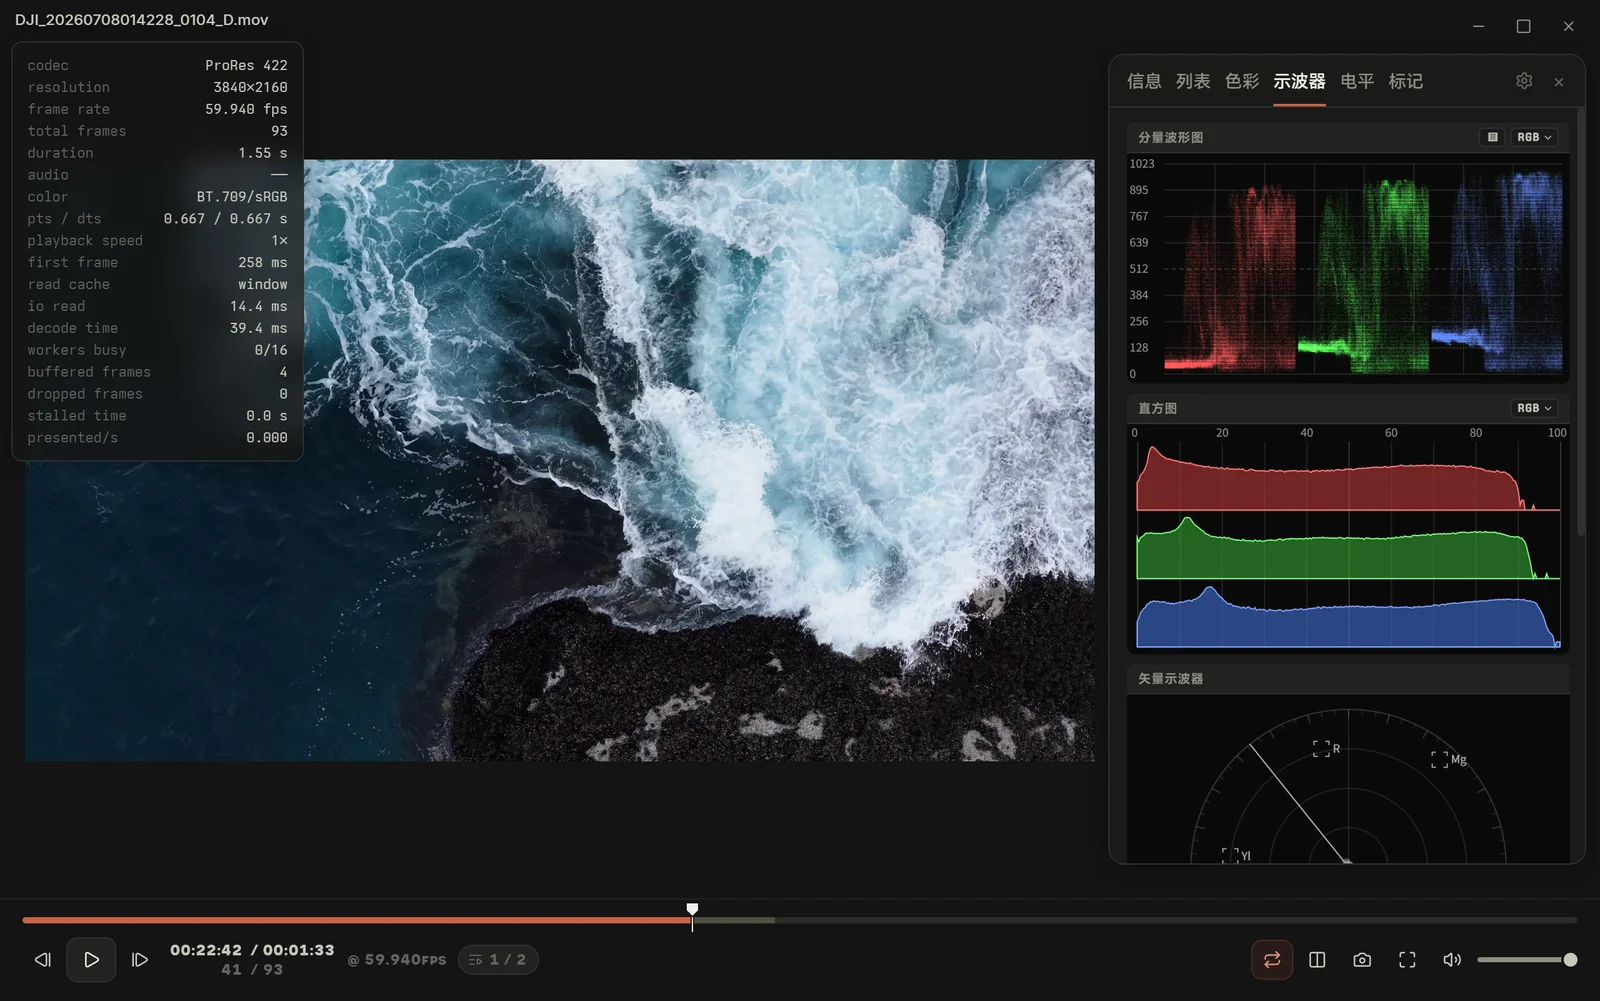This screenshot has width=1600, height=1001.
Task: Open 分量波形图 RGB dropdown
Action: [x=1534, y=137]
